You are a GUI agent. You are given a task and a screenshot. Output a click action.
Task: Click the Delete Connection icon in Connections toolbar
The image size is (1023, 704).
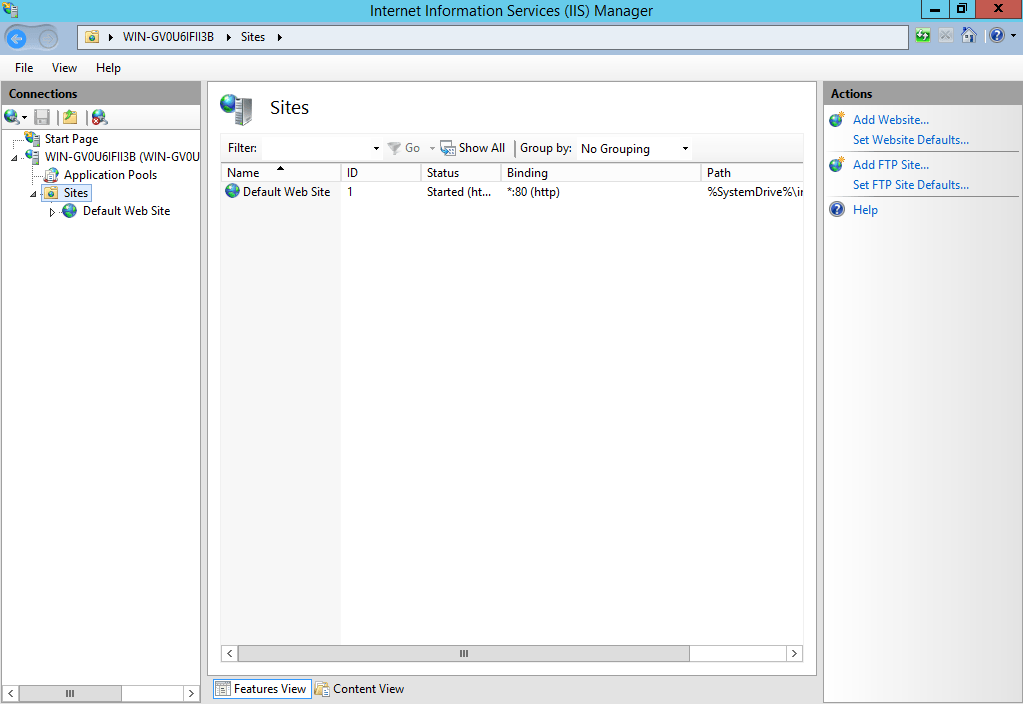(99, 117)
